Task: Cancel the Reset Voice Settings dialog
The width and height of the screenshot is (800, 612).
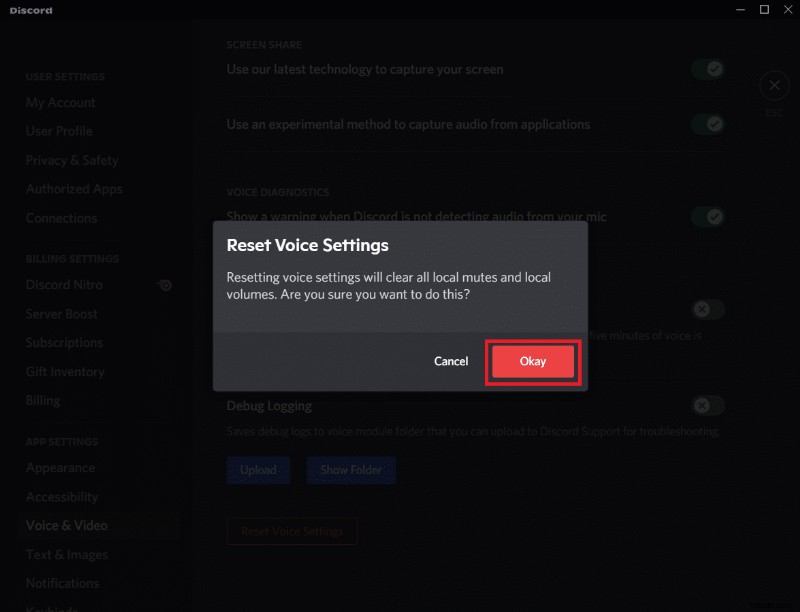Action: (451, 361)
